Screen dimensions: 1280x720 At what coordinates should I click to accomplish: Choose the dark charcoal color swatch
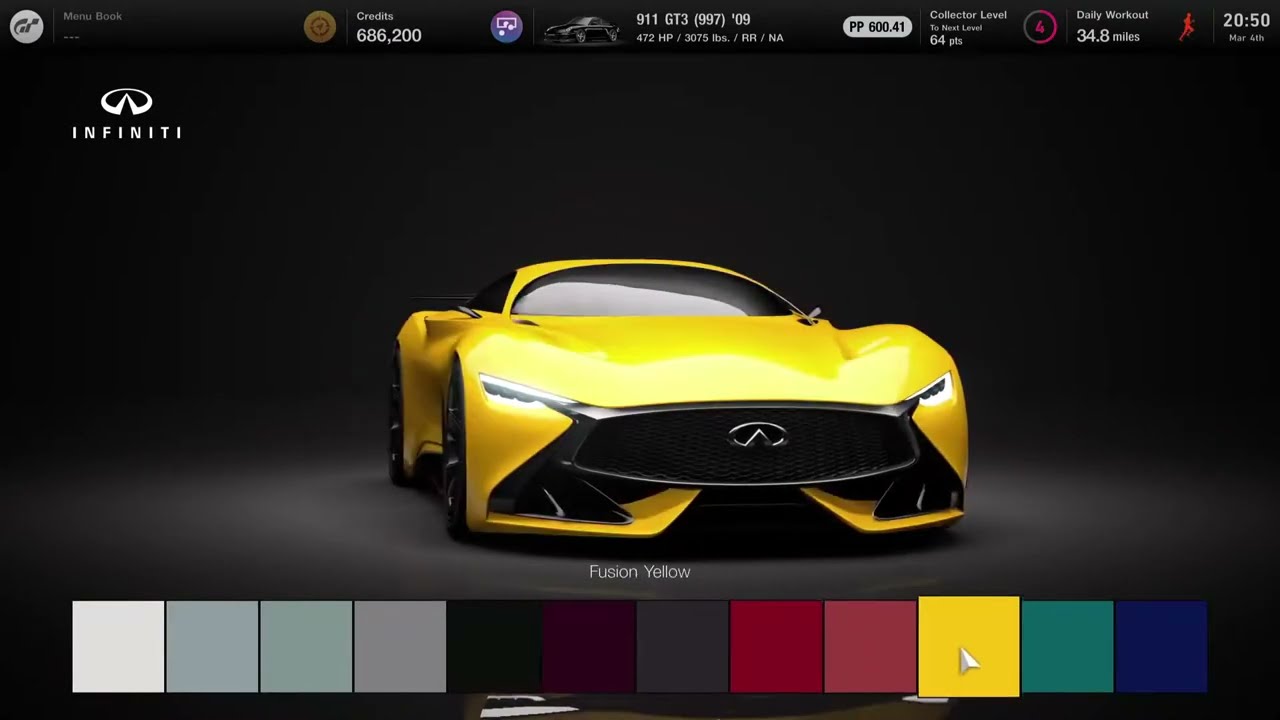(x=682, y=646)
